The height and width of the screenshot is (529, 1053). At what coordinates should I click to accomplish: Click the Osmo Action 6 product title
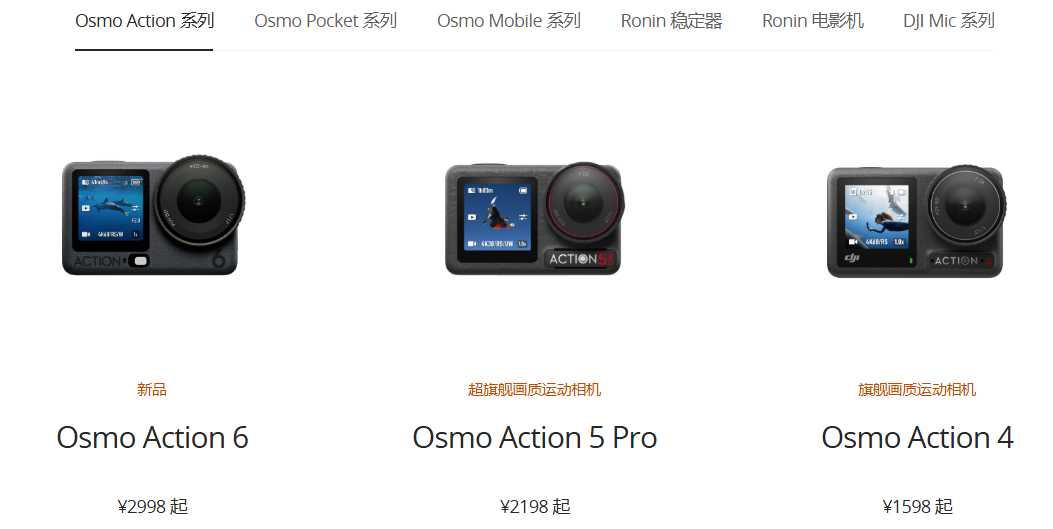(x=152, y=438)
